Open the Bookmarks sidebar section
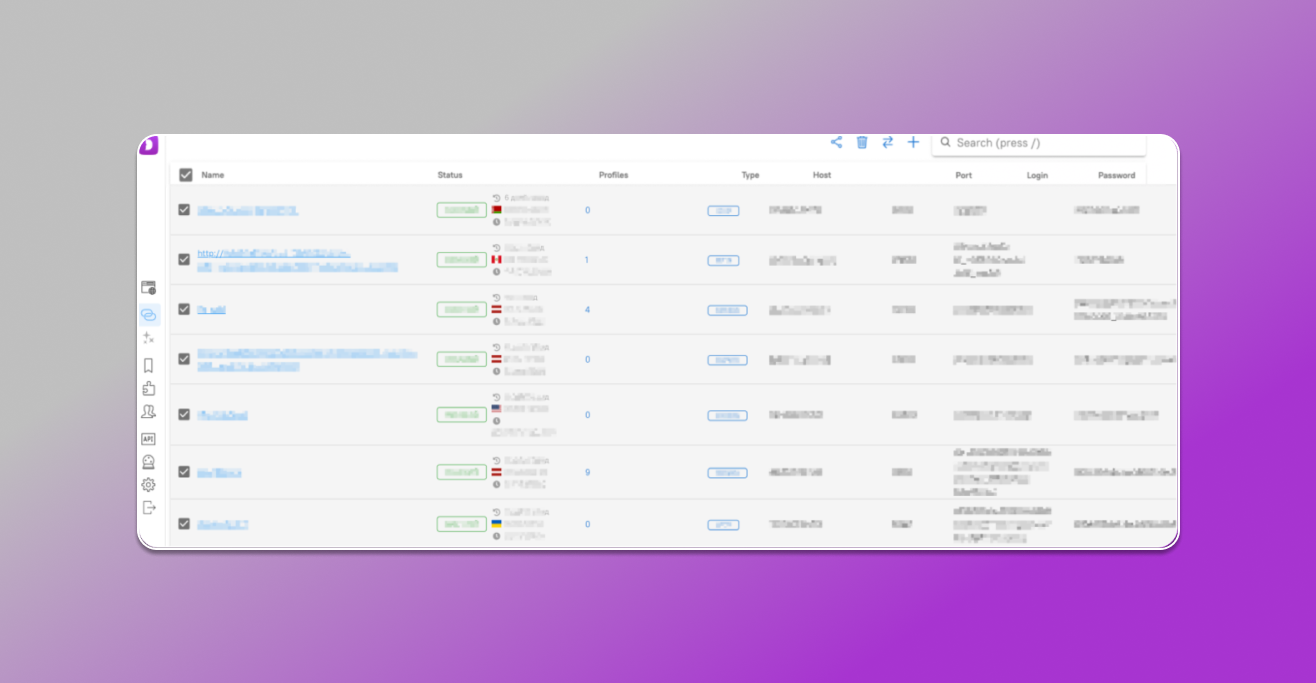 click(148, 363)
